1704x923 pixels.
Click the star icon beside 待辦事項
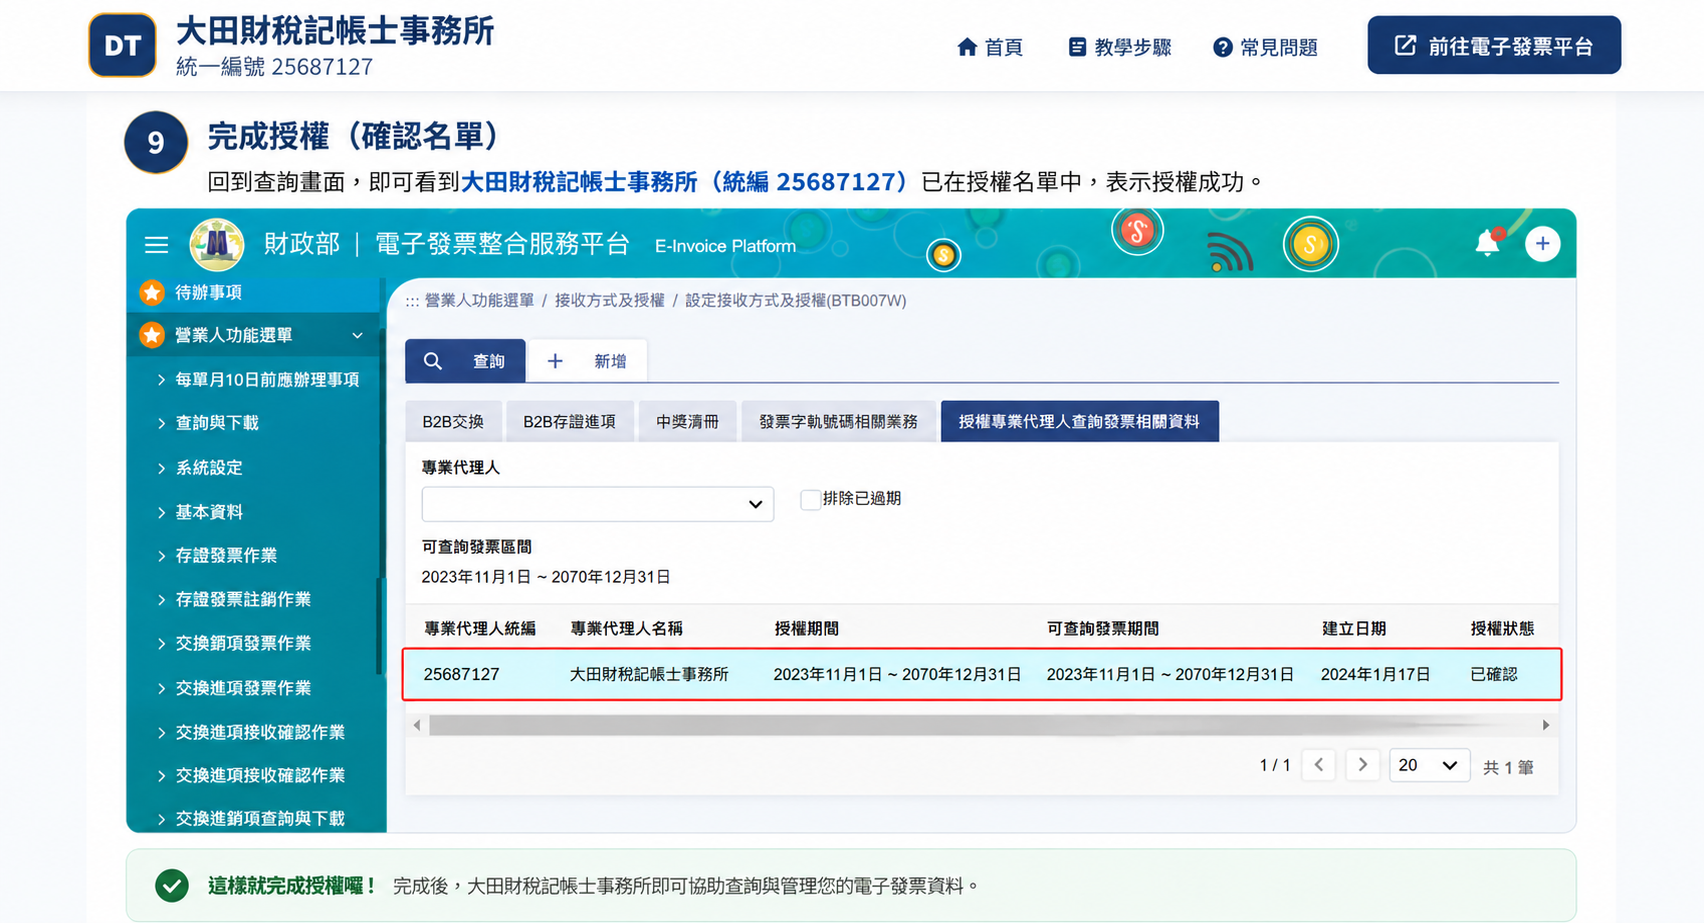pos(152,292)
